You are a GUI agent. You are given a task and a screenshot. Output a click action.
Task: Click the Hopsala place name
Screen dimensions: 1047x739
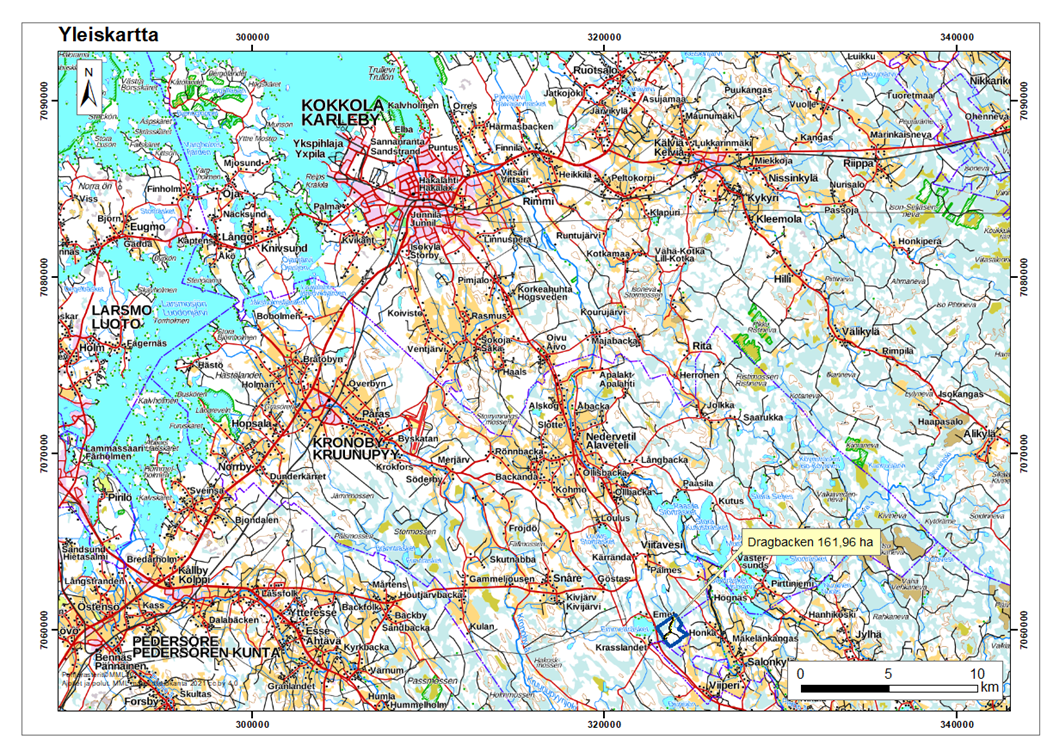(251, 424)
